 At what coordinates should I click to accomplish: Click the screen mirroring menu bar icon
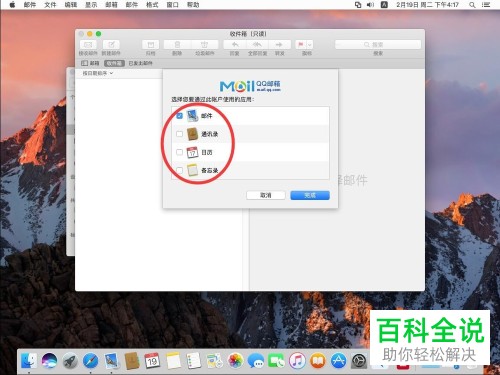pyautogui.click(x=358, y=5)
